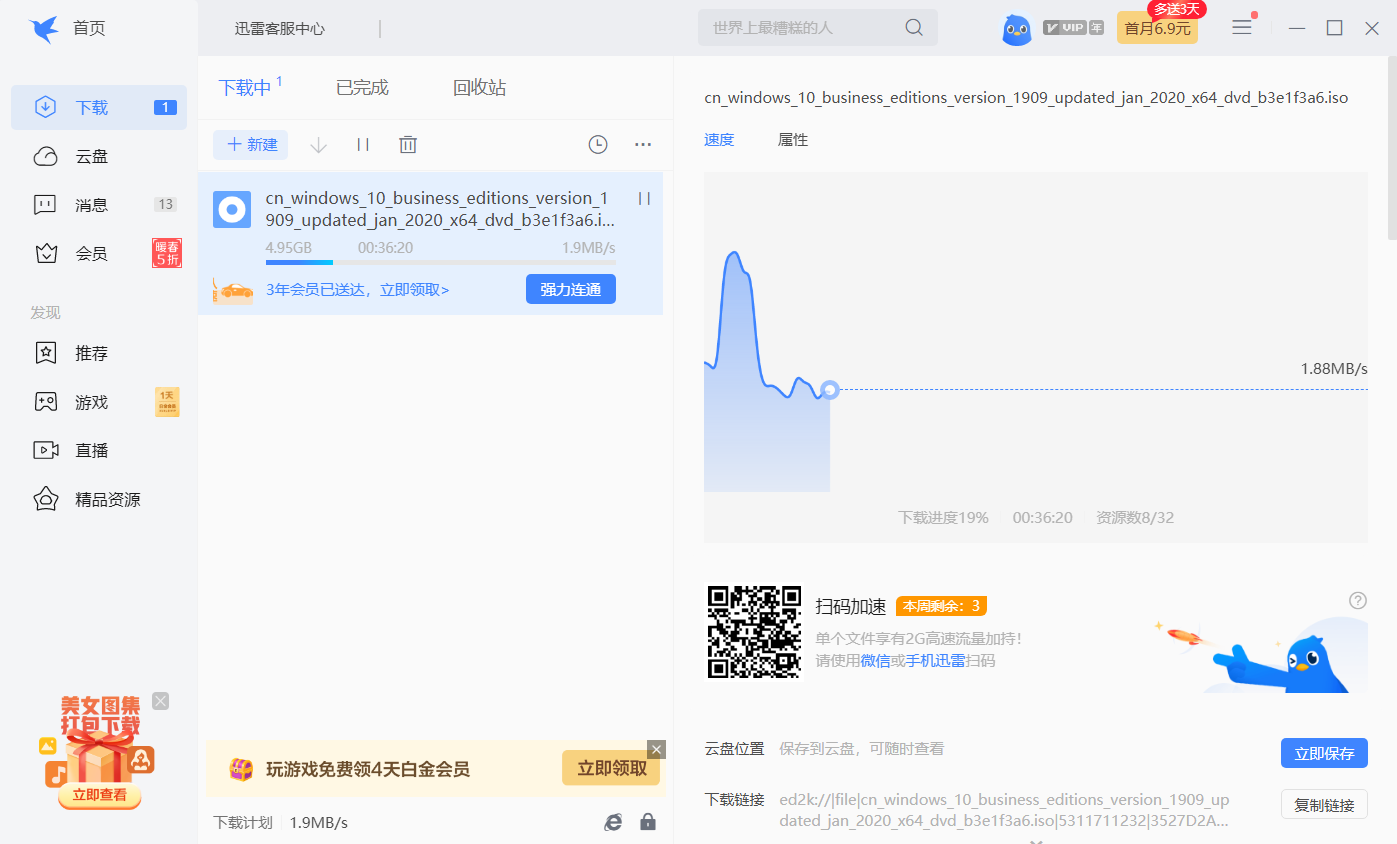Close the 美女图集 promo popup
This screenshot has width=1397, height=844.
point(160,701)
